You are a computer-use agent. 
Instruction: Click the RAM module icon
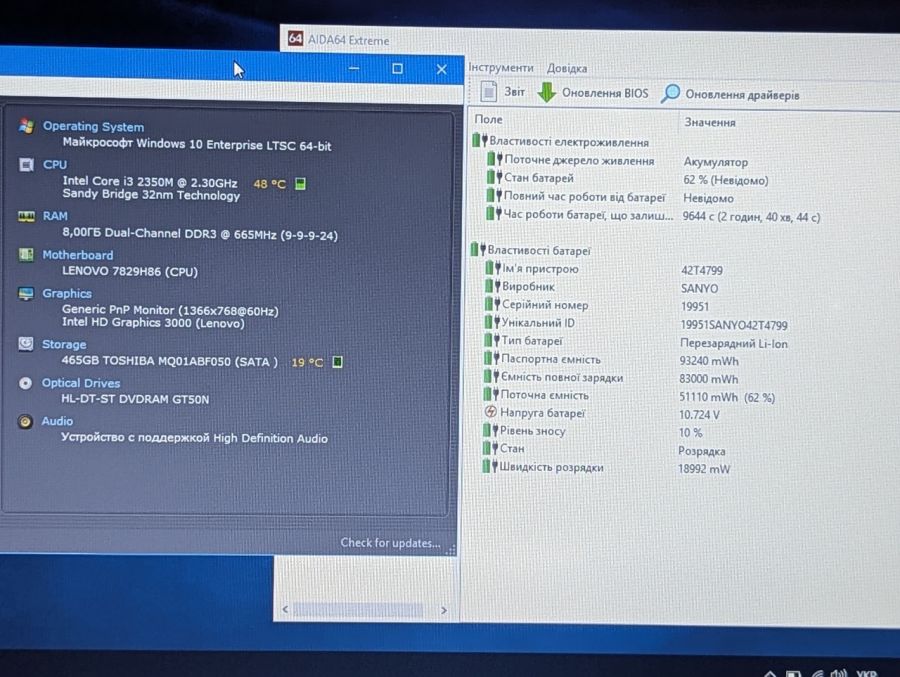pyautogui.click(x=26, y=216)
